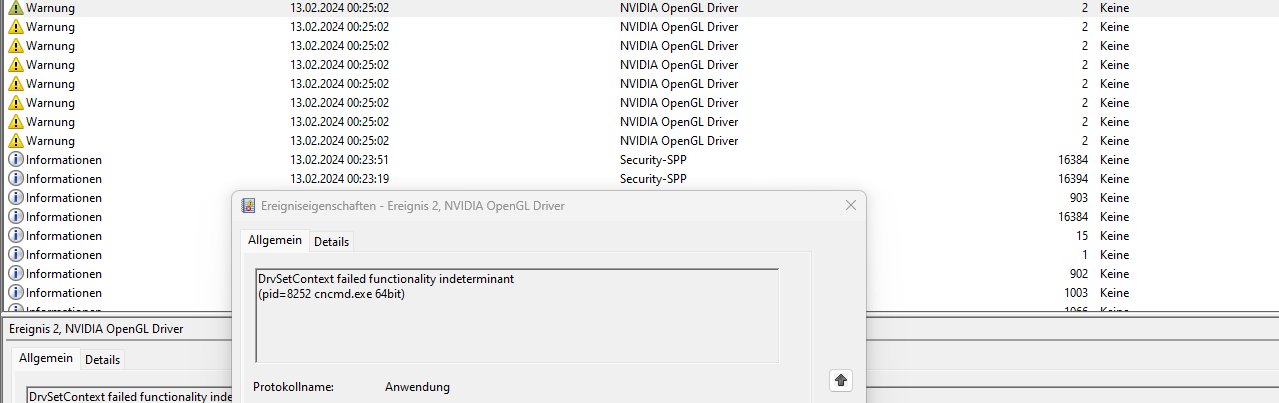Viewport: 1279px width, 403px height.
Task: Click the info icon of the 00:23:51 Security-SPP event
Action: (15, 160)
